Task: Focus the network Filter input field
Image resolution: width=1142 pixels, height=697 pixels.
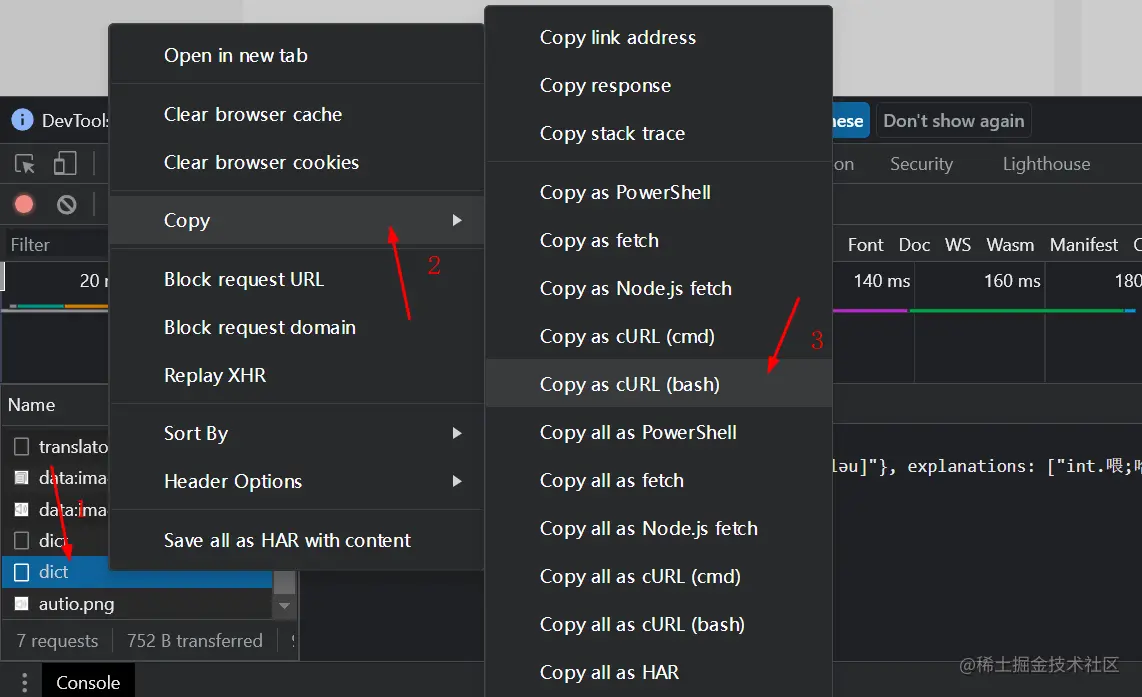Action: (x=55, y=245)
